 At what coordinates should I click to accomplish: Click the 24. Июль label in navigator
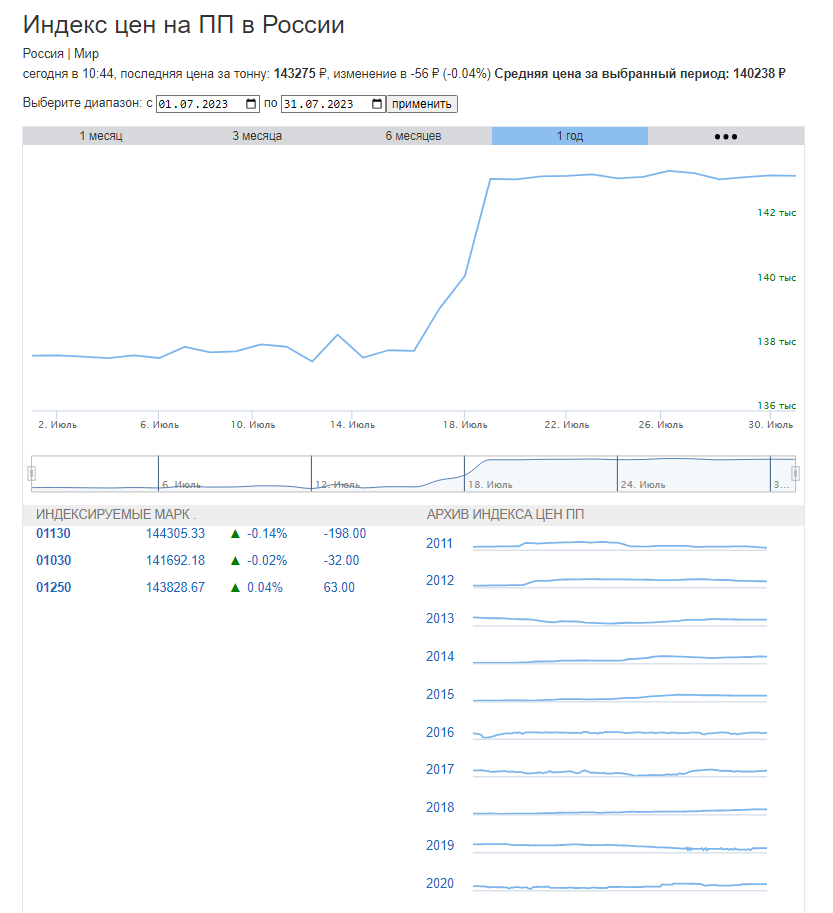pos(643,484)
